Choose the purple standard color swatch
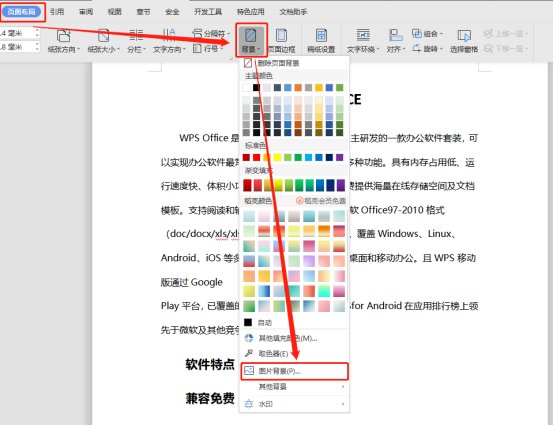The width and height of the screenshot is (554, 426). point(340,157)
